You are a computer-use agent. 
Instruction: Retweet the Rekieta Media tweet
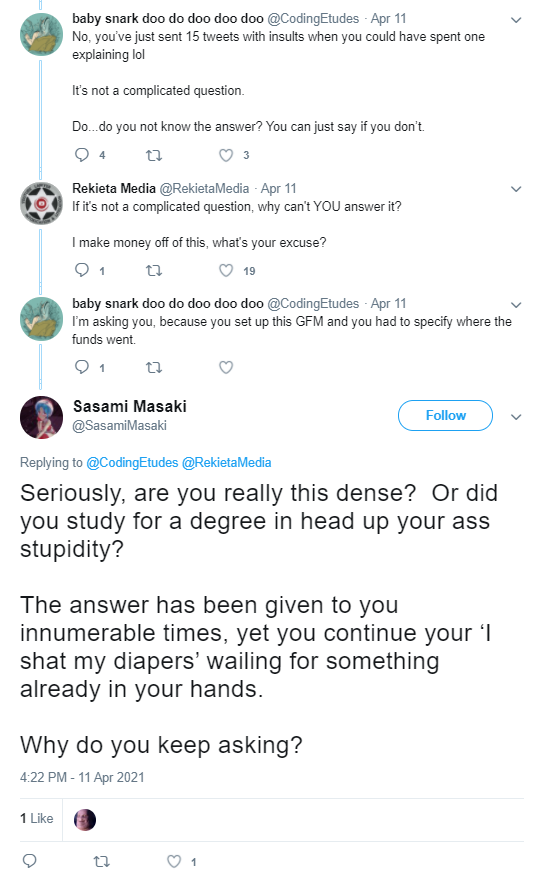coord(154,270)
